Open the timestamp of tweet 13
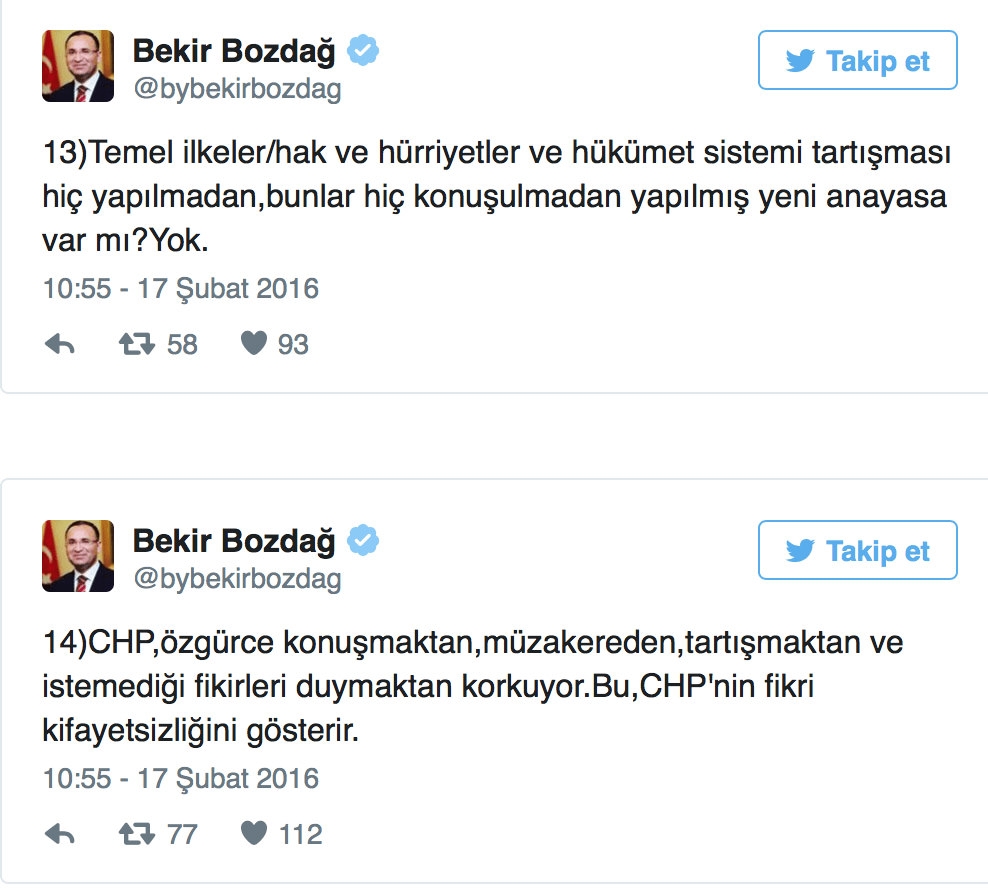This screenshot has height=888, width=988. [179, 288]
